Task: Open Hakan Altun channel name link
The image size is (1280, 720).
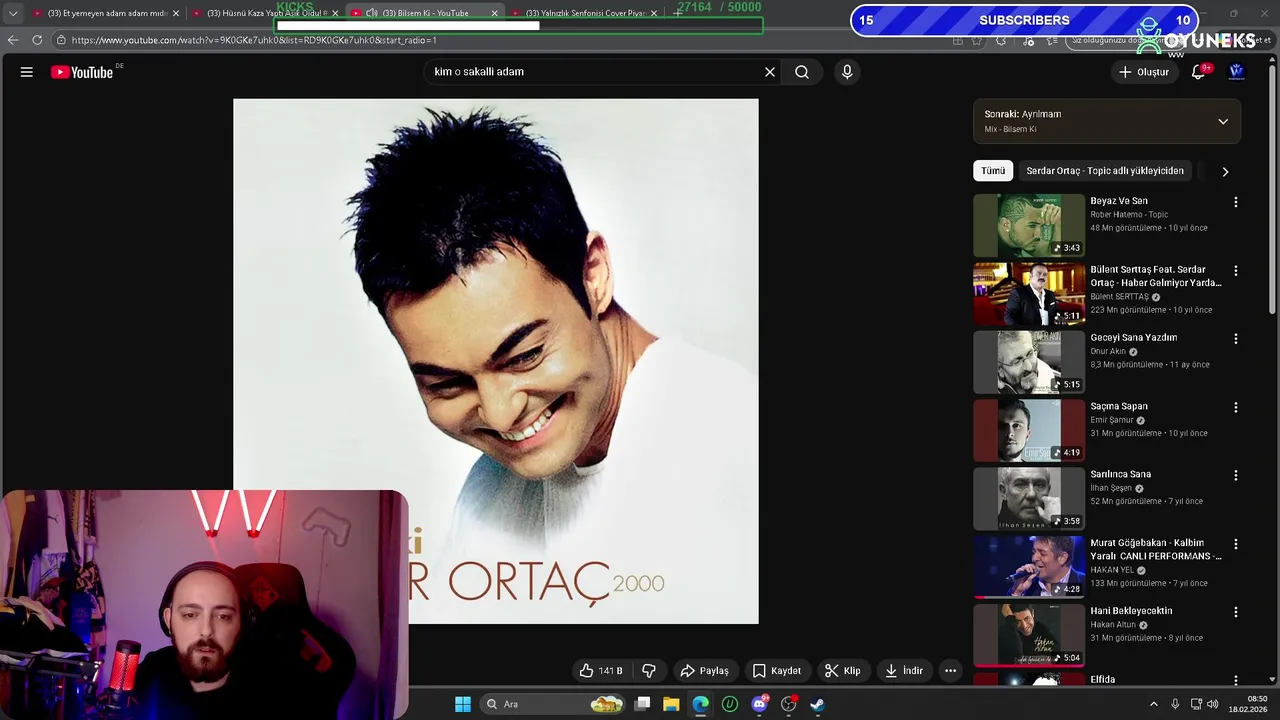Action: coord(1113,625)
